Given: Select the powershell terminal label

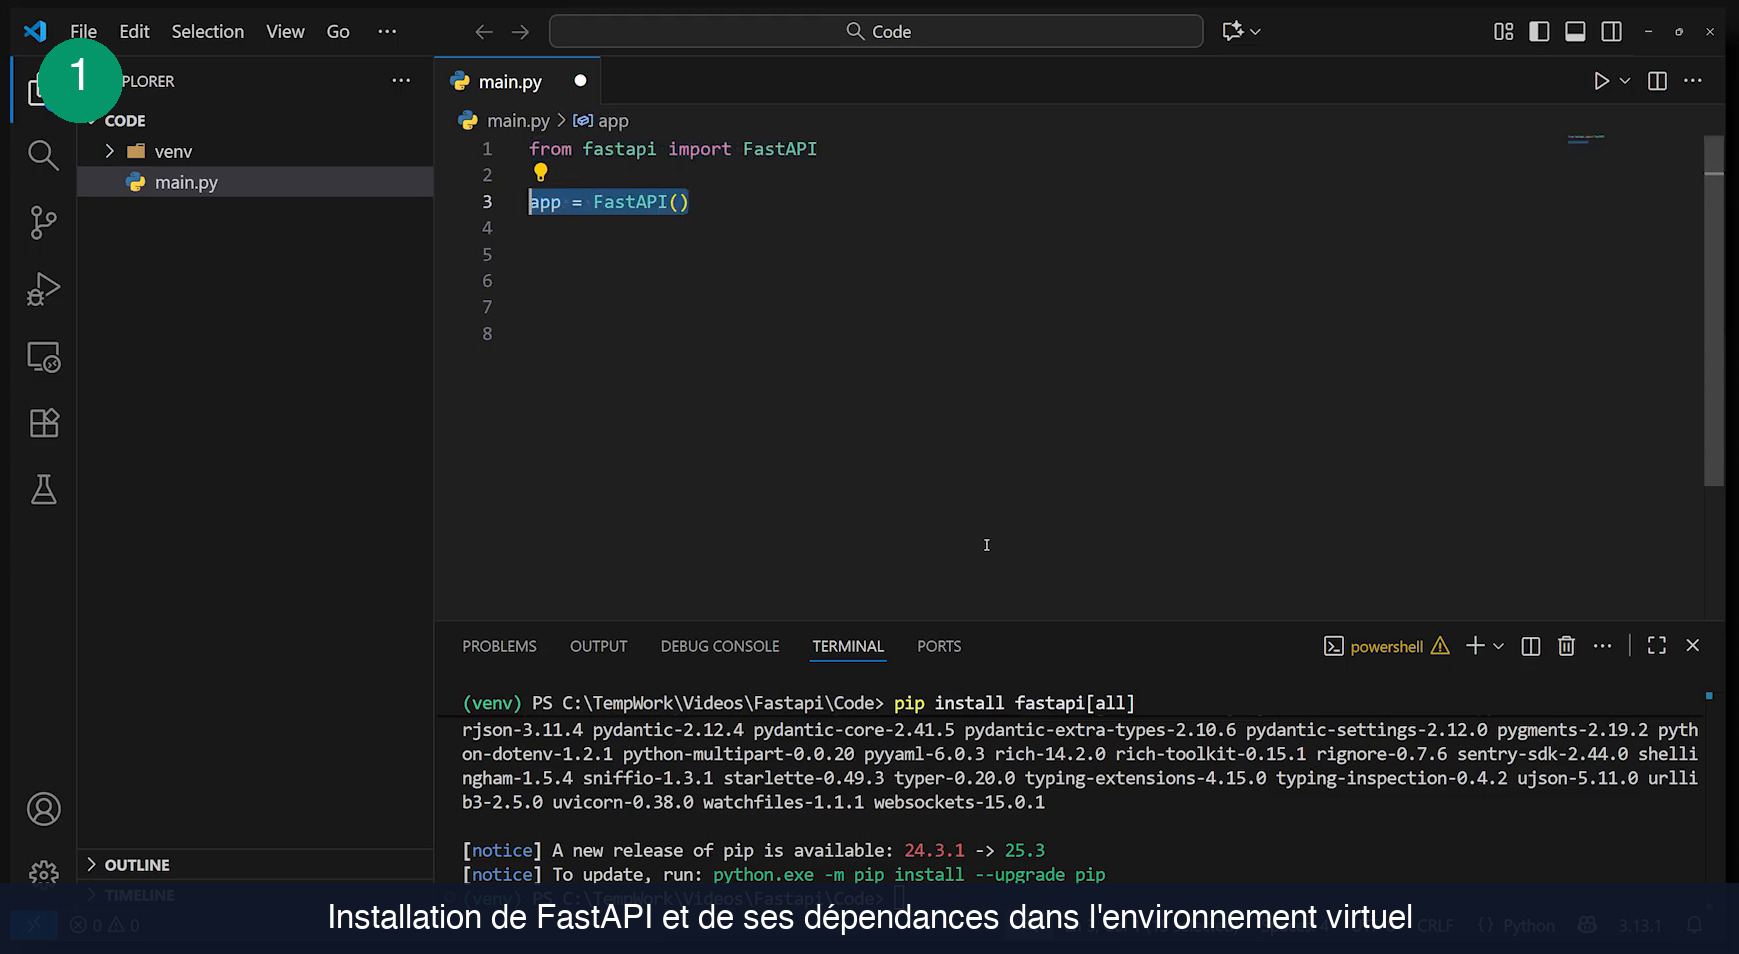Looking at the screenshot, I should tap(1386, 647).
